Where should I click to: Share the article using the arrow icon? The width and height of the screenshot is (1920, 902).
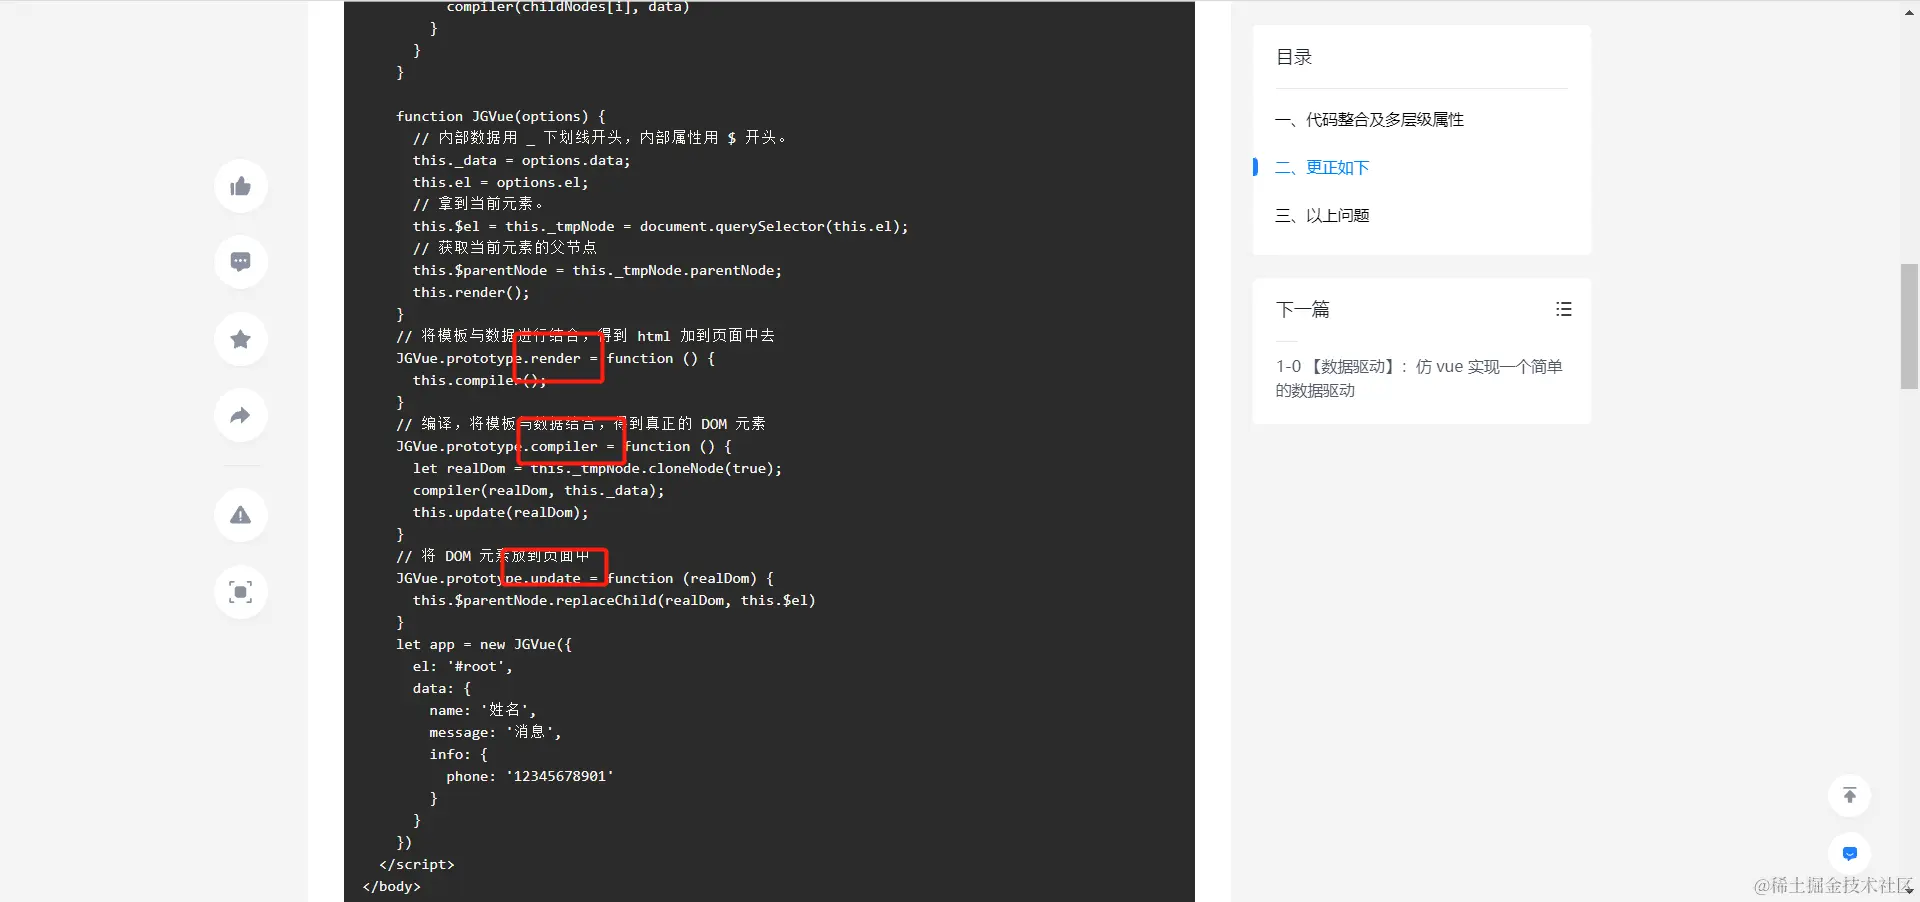pos(241,415)
